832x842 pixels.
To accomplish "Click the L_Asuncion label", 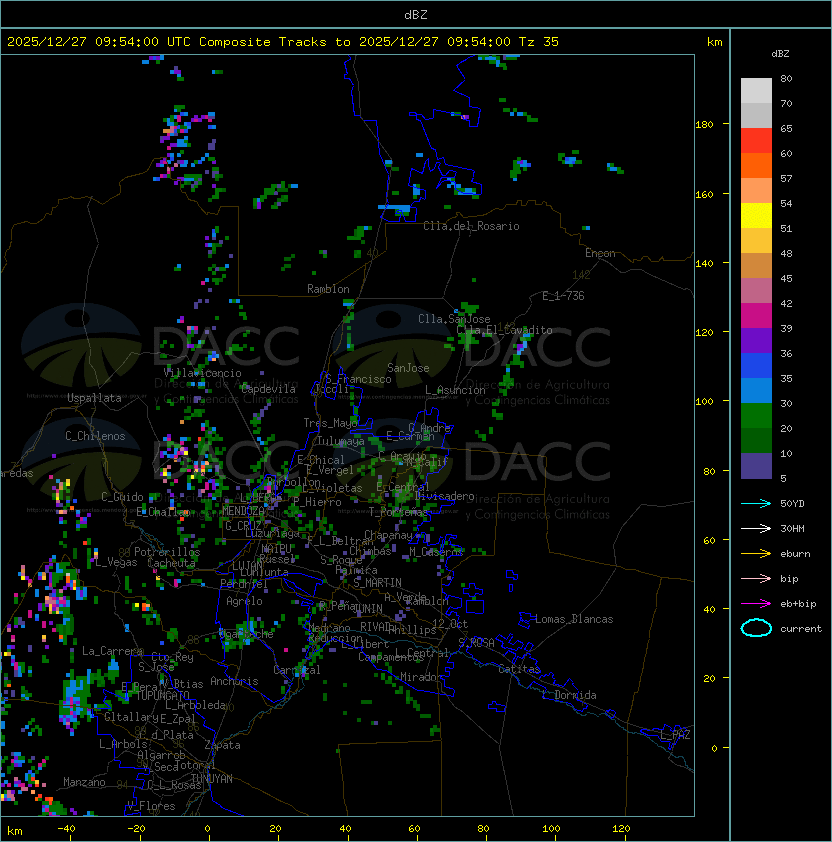I will (455, 390).
